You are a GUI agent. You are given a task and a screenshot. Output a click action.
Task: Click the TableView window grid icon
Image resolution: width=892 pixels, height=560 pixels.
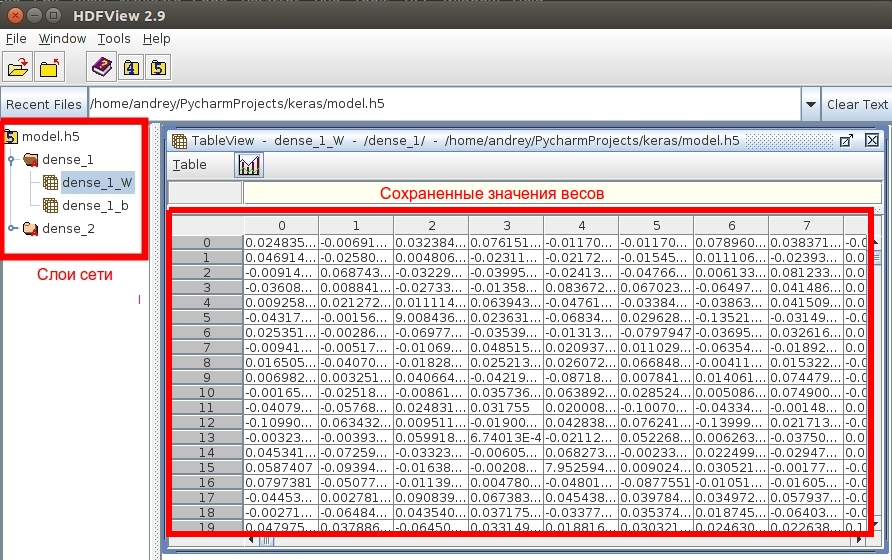tap(180, 141)
